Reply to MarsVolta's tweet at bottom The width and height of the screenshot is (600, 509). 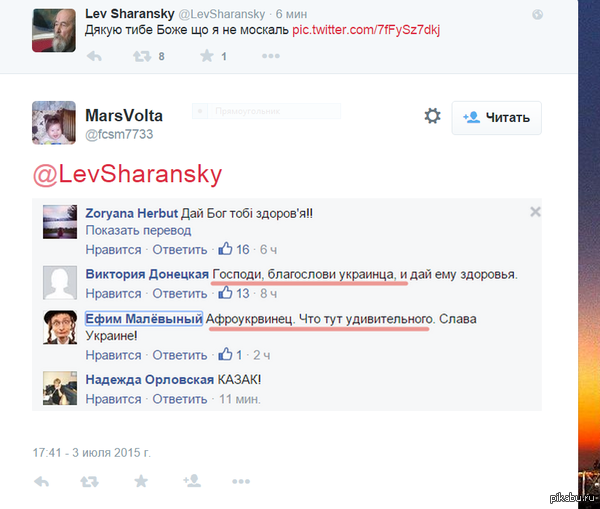click(41, 481)
